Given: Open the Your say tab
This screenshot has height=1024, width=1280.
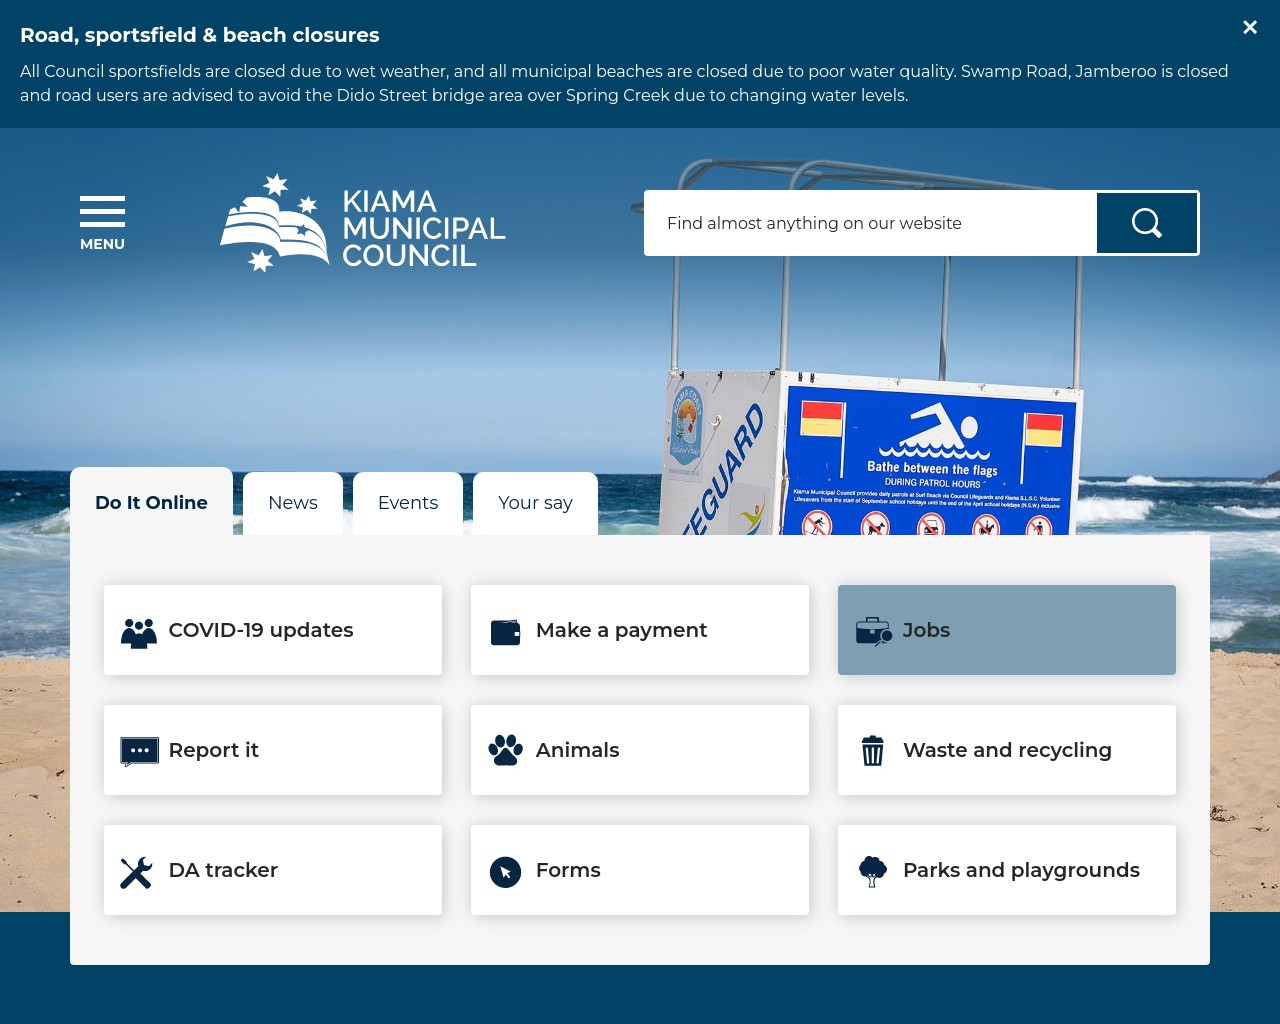Looking at the screenshot, I should 535,503.
